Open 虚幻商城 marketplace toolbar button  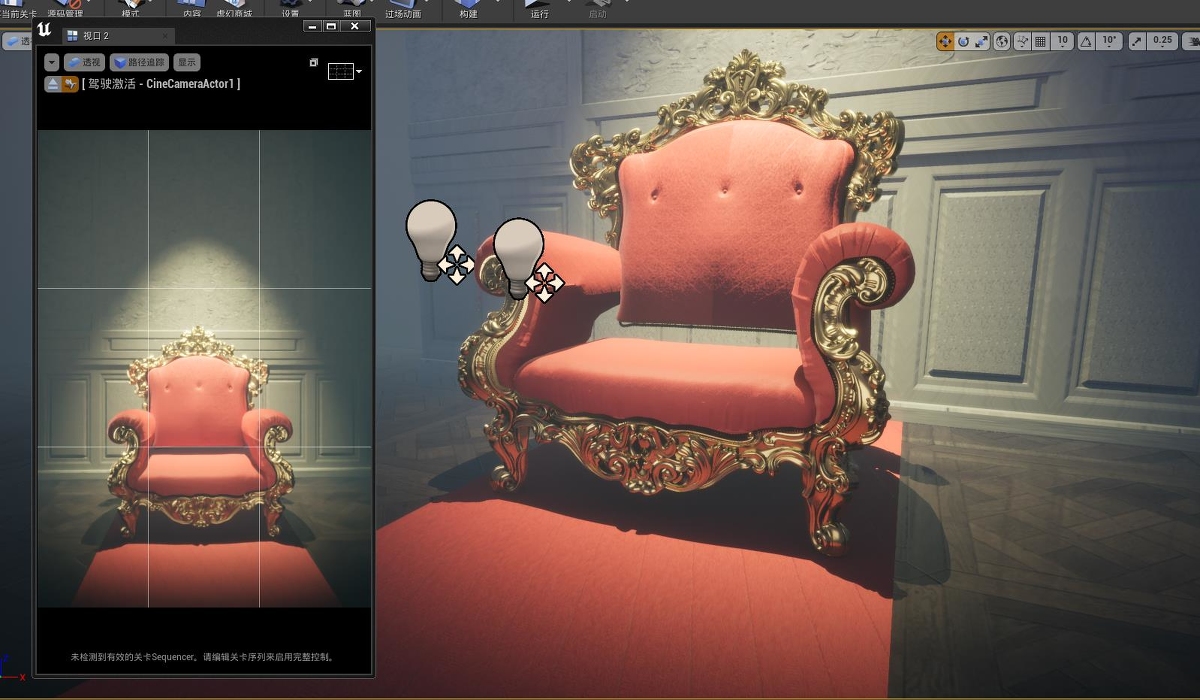point(235,9)
